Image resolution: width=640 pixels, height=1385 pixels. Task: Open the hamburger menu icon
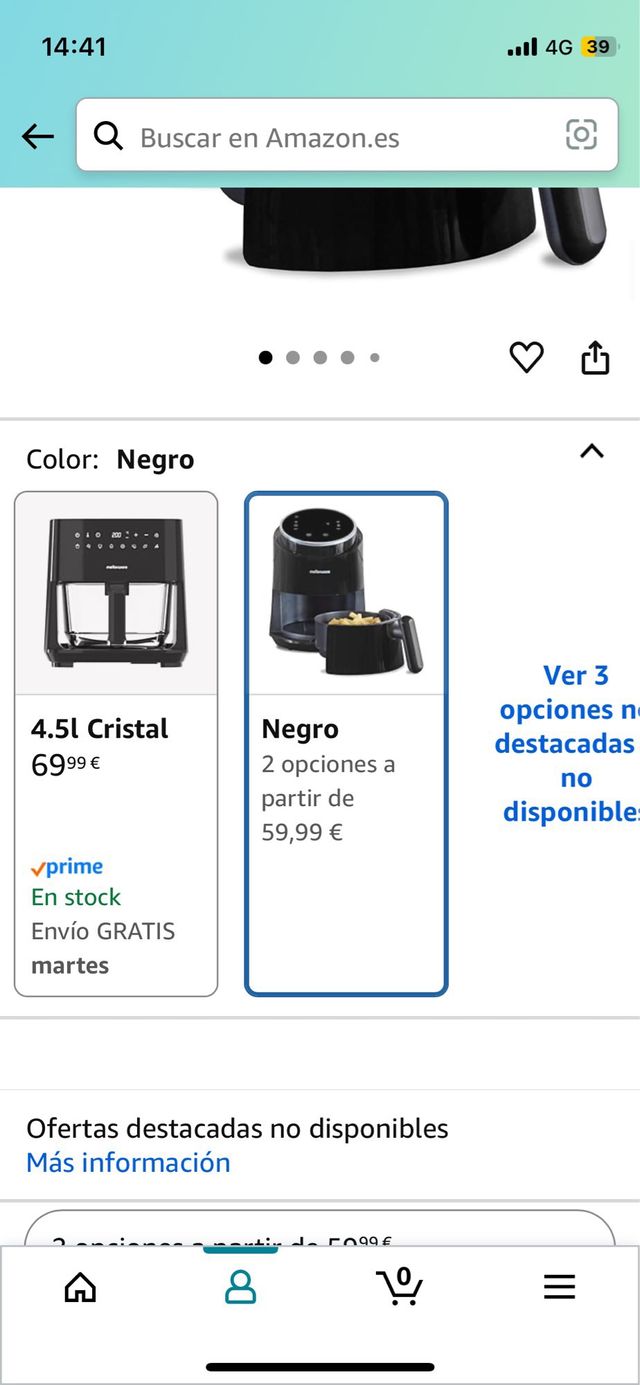point(560,1287)
